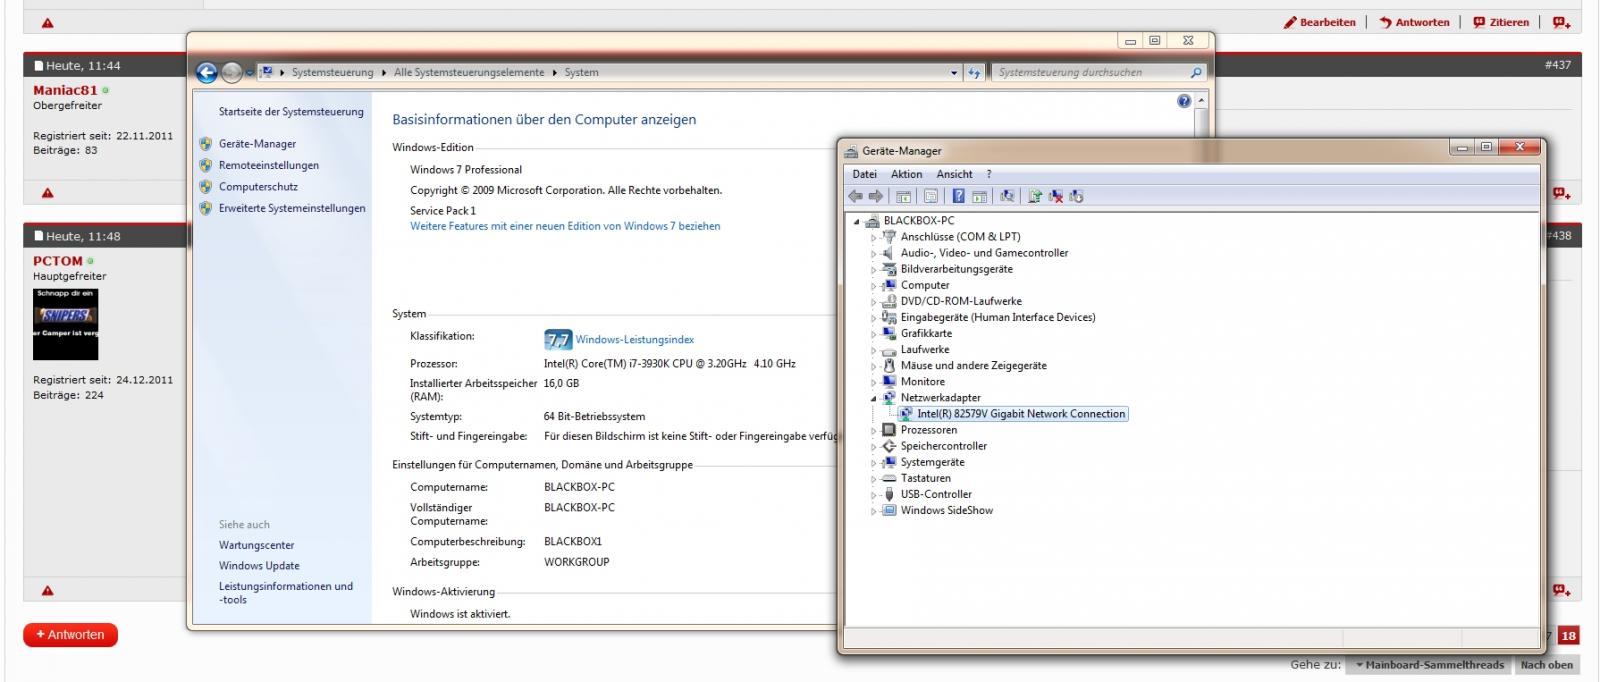
Task: Click the Forward arrow in Geräte-Manager toolbar
Action: pyautogui.click(x=876, y=196)
